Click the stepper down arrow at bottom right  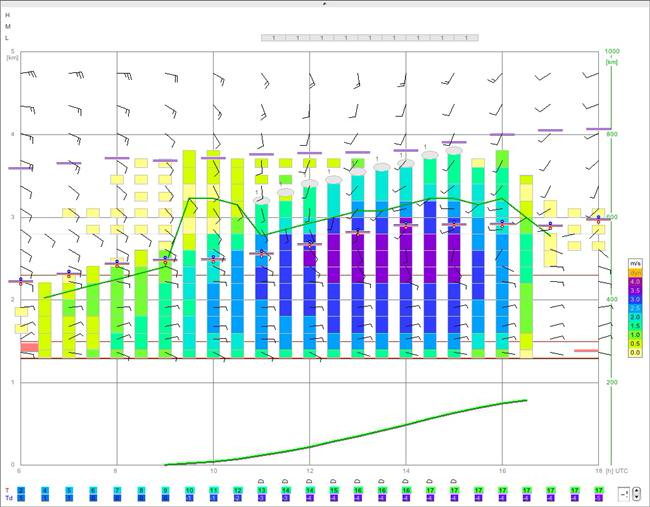point(636,497)
